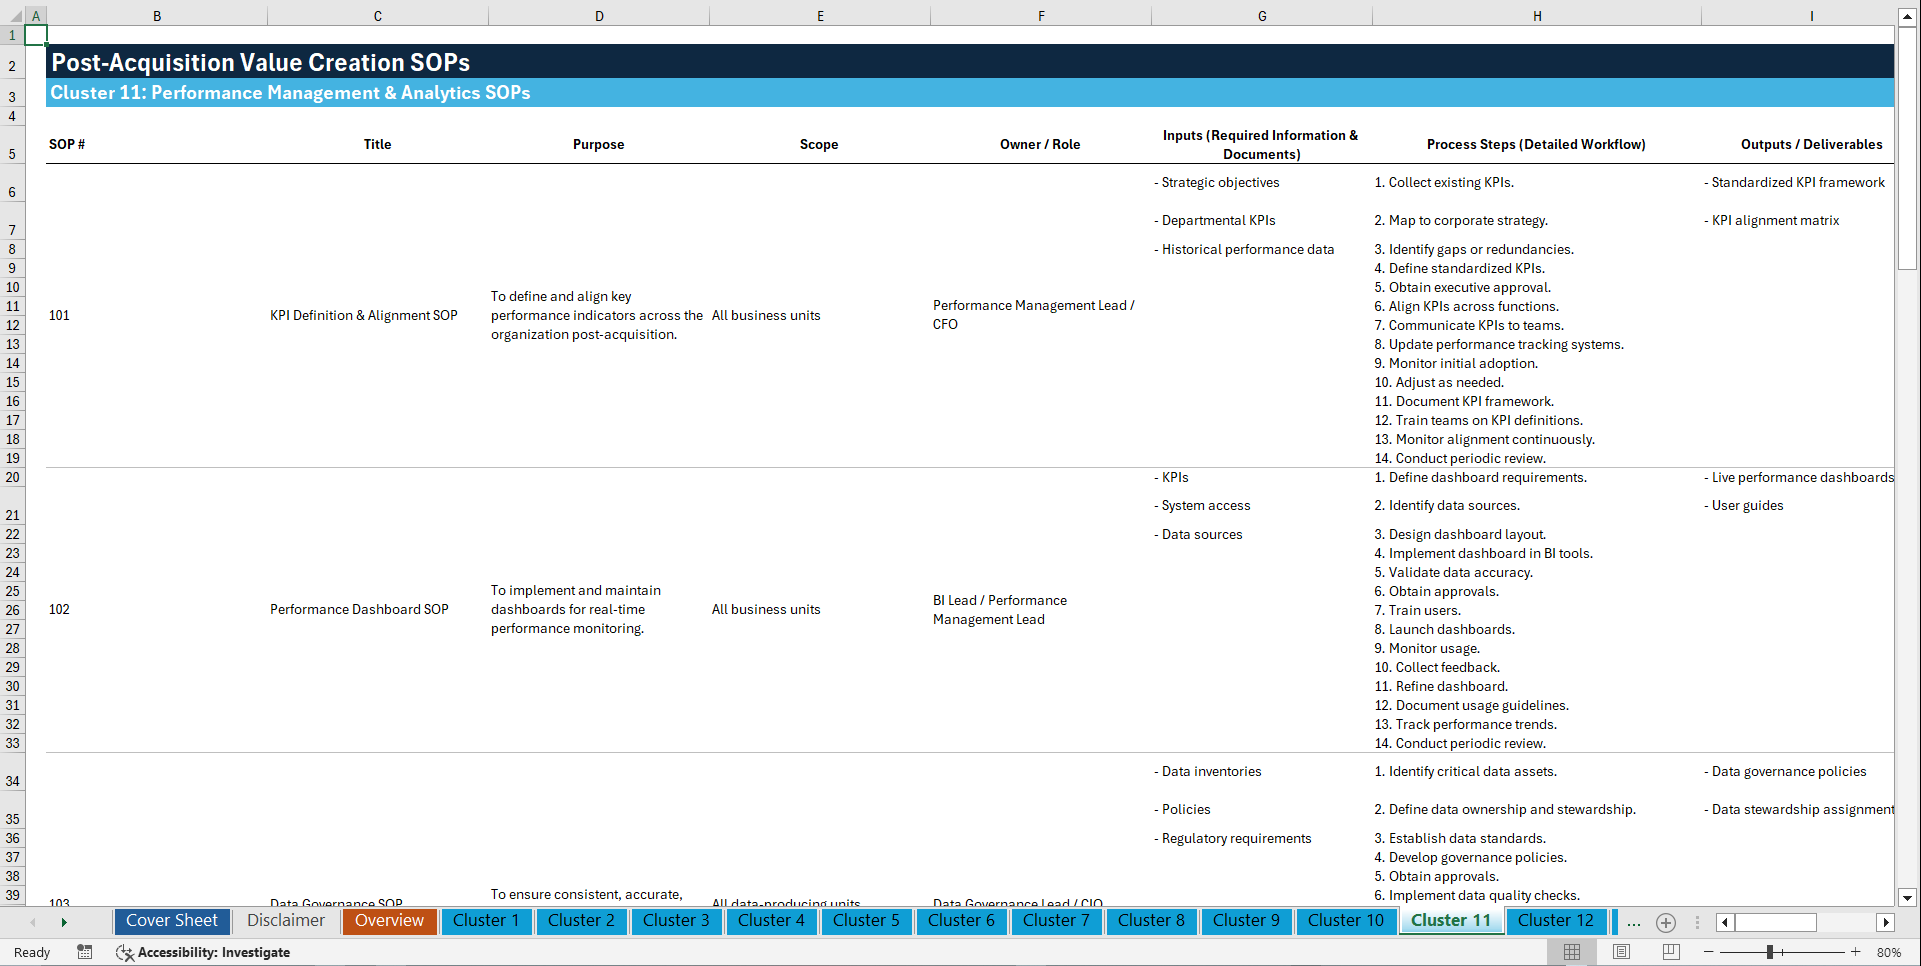Click Zoom In plus icon
Screen dimensions: 1921x966
click(1856, 952)
